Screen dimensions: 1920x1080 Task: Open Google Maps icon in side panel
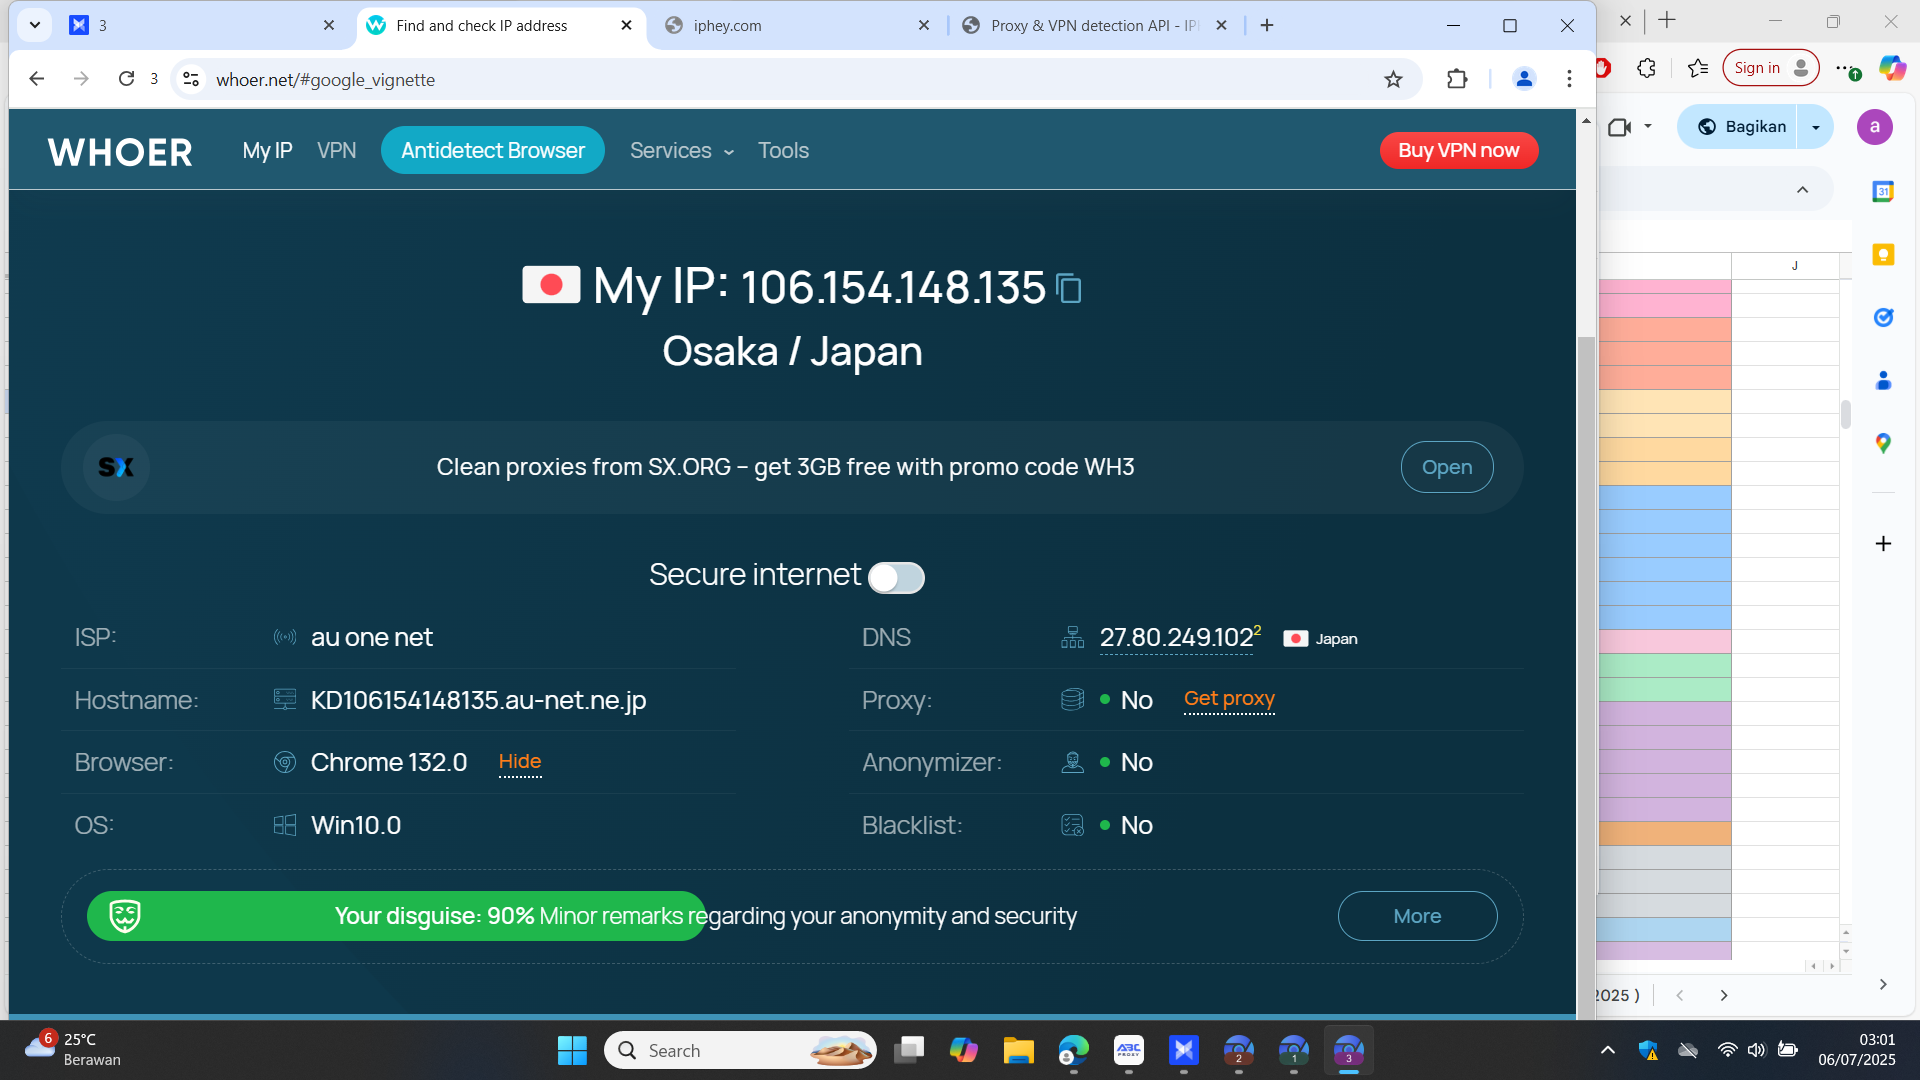(1883, 443)
